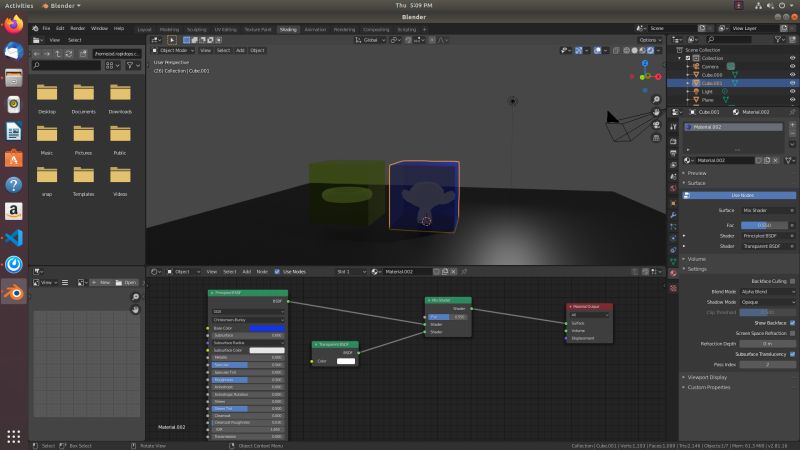
Task: Show applications grid in the dock
Action: click(14, 436)
